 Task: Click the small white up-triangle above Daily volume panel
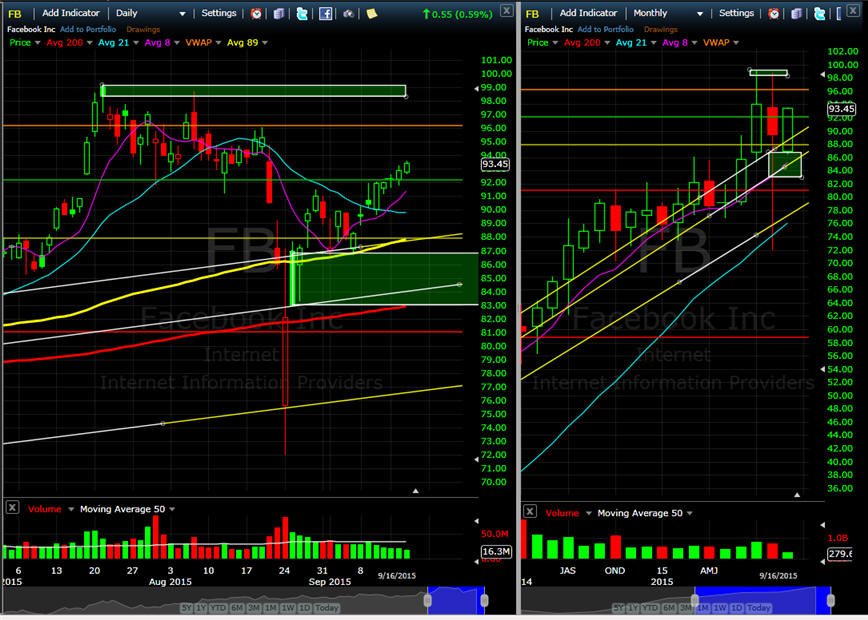[x=416, y=490]
